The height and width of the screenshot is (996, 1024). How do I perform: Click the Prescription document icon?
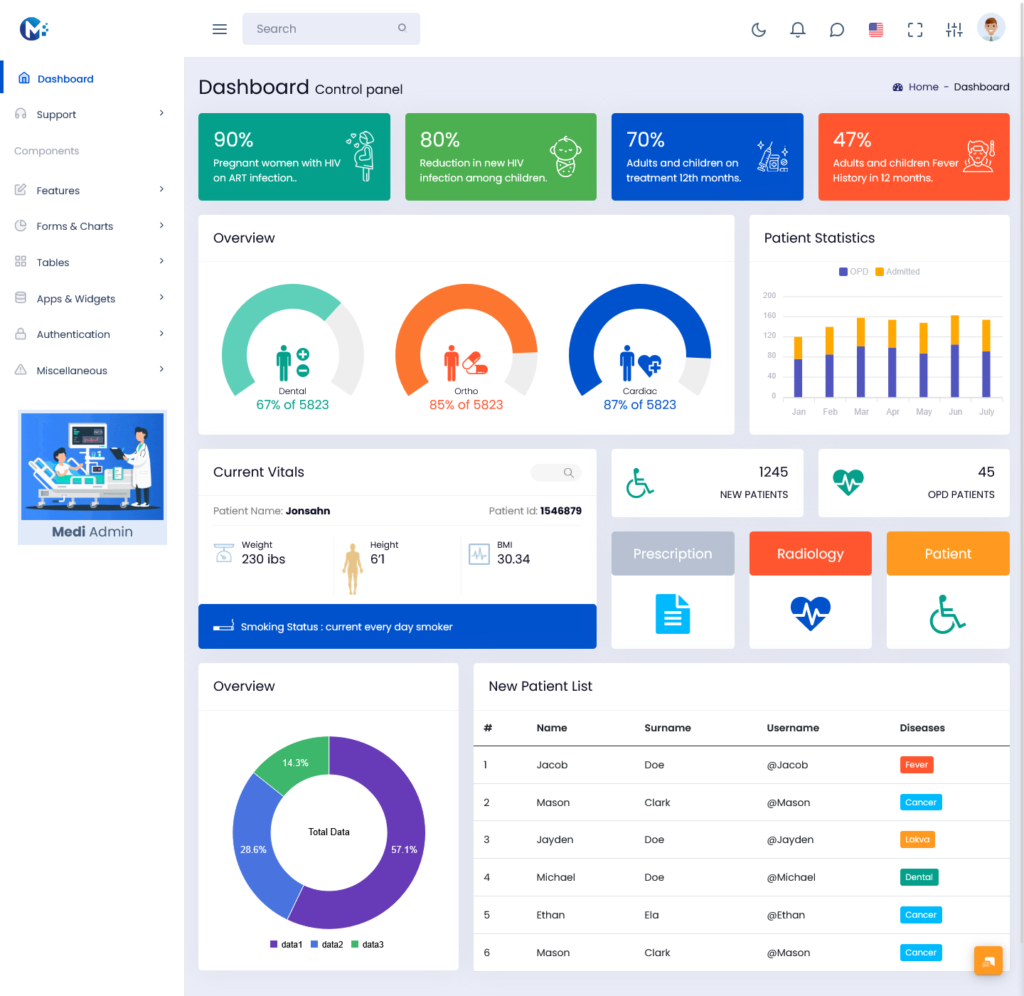pos(673,613)
